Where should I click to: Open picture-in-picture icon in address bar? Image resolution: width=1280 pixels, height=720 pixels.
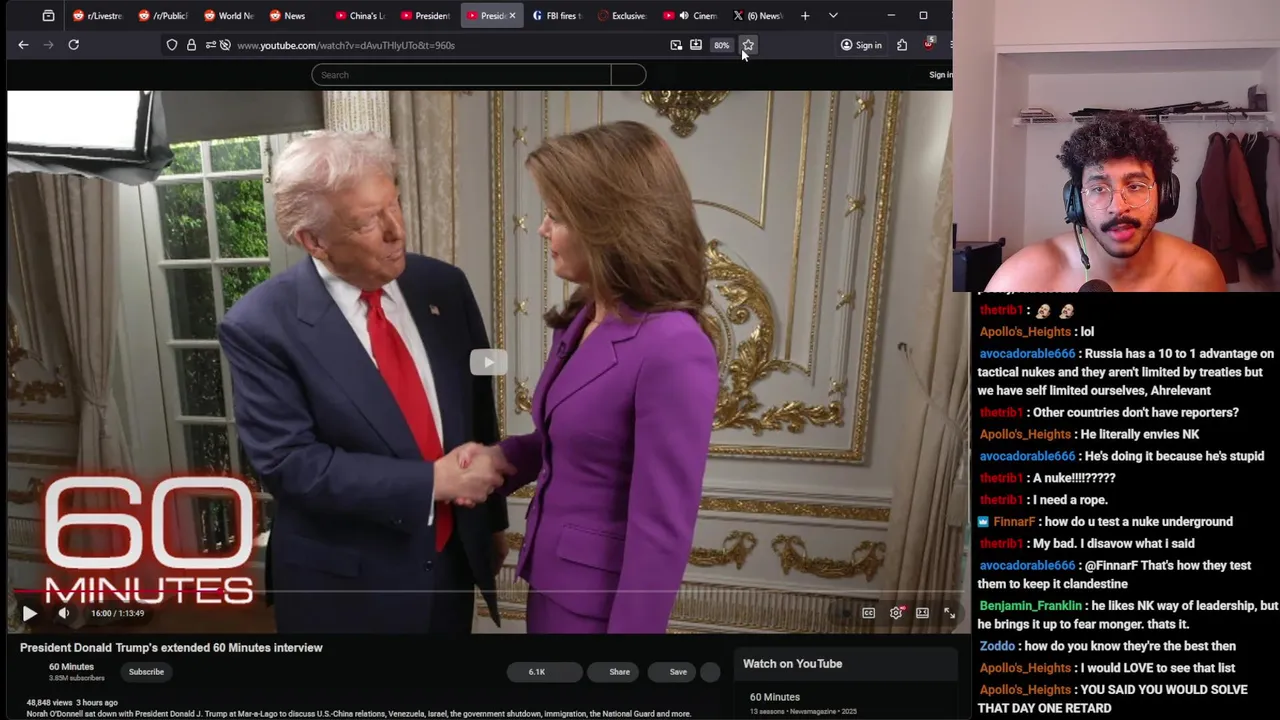coord(676,45)
